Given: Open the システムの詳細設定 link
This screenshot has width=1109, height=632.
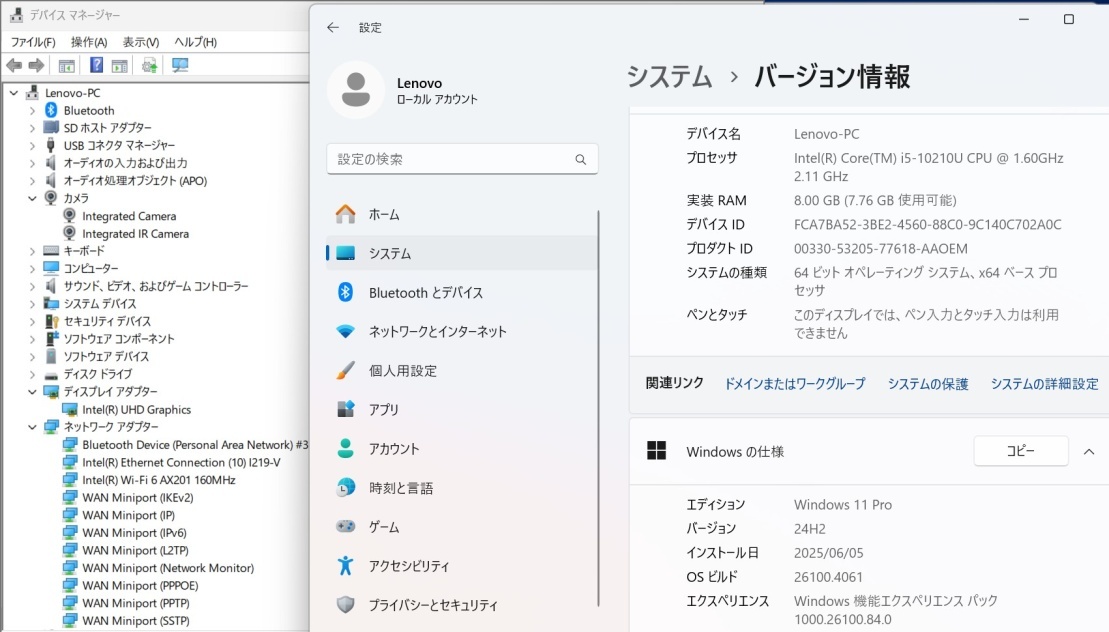Looking at the screenshot, I should point(1044,384).
